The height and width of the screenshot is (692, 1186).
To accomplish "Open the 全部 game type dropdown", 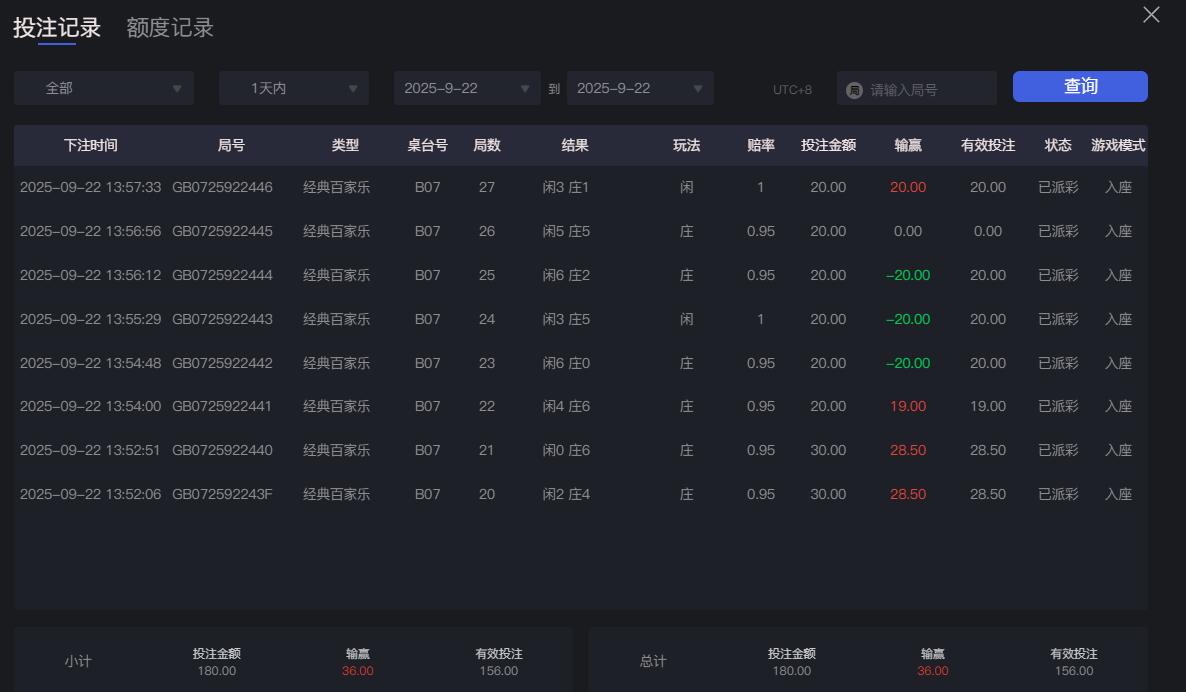I will 103,88.
